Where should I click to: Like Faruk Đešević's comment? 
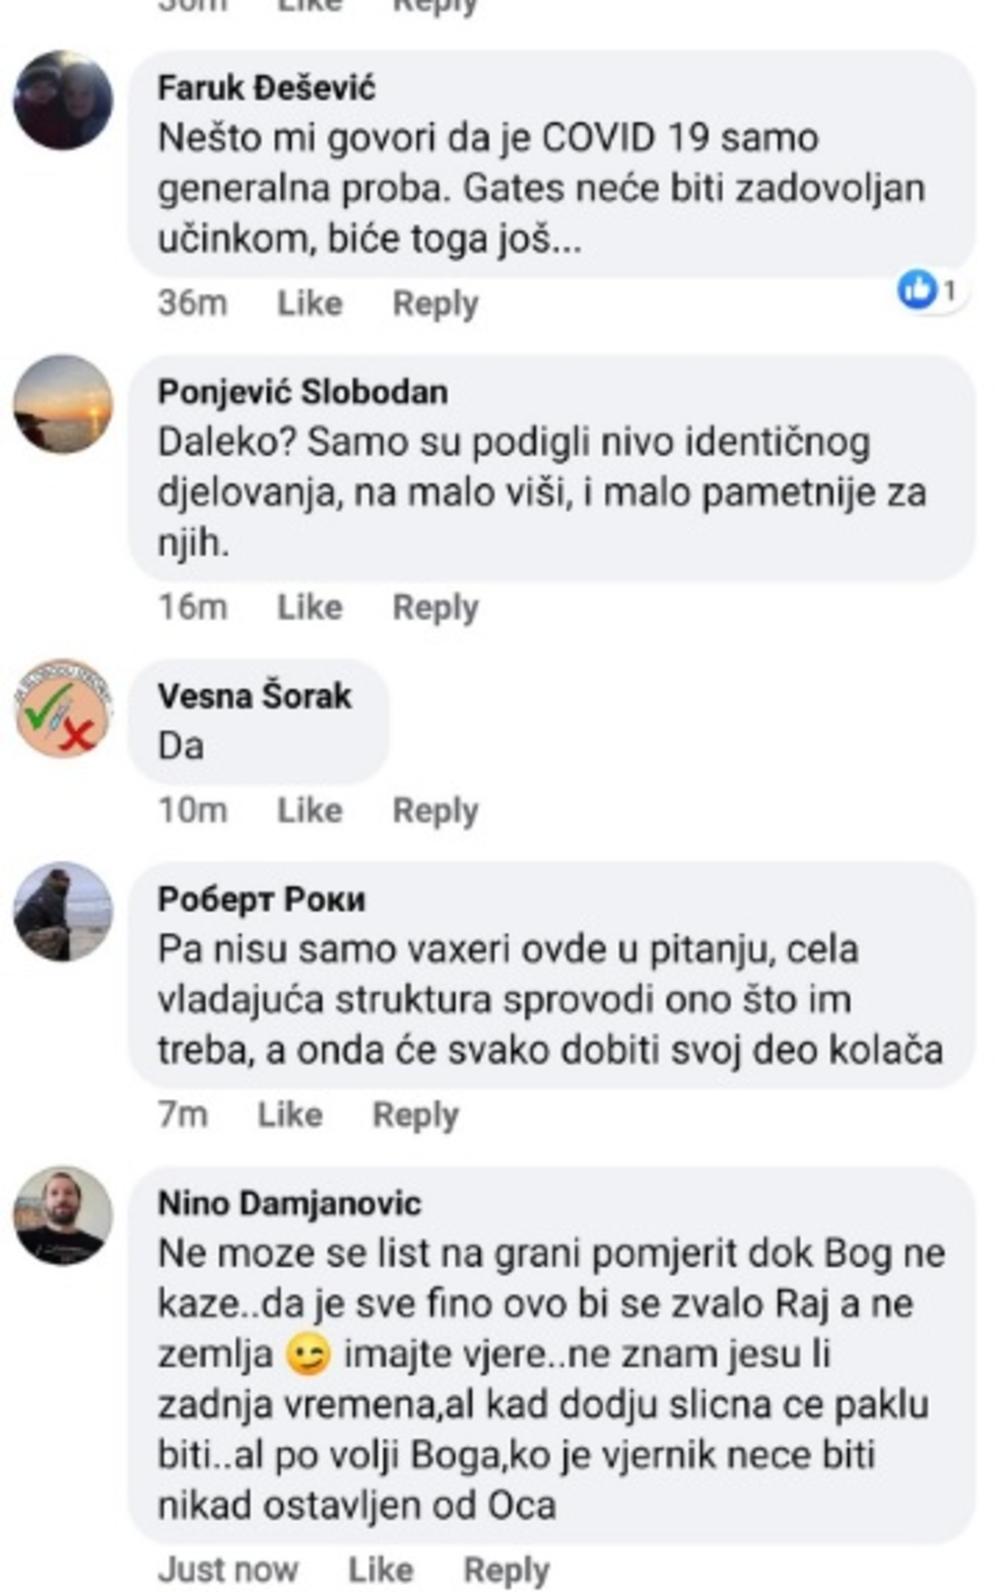click(309, 303)
